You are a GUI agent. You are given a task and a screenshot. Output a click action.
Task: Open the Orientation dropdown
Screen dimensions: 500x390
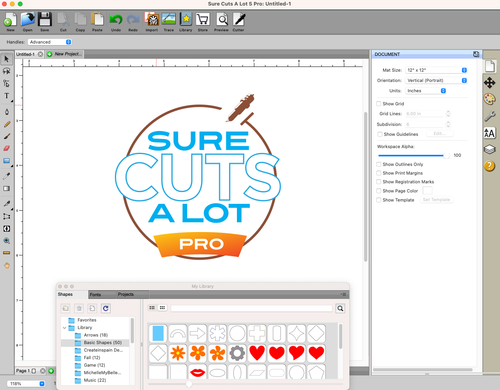coord(436,80)
